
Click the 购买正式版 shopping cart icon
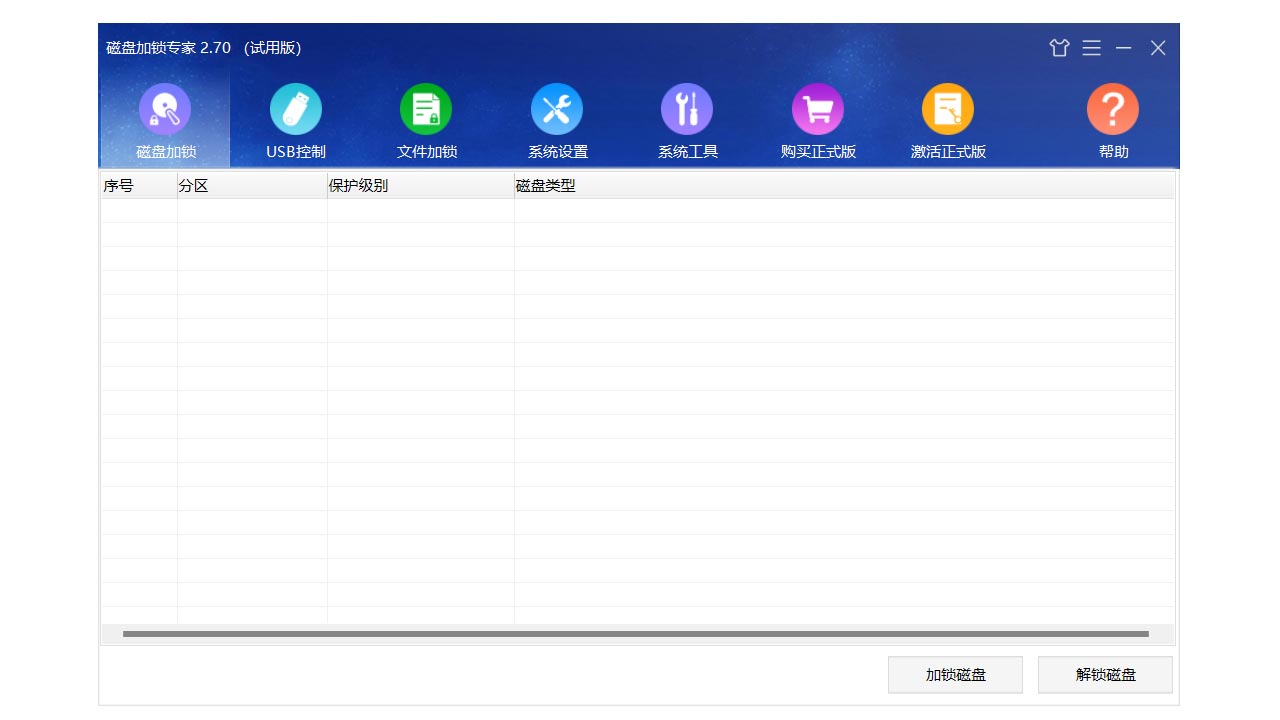coord(818,110)
